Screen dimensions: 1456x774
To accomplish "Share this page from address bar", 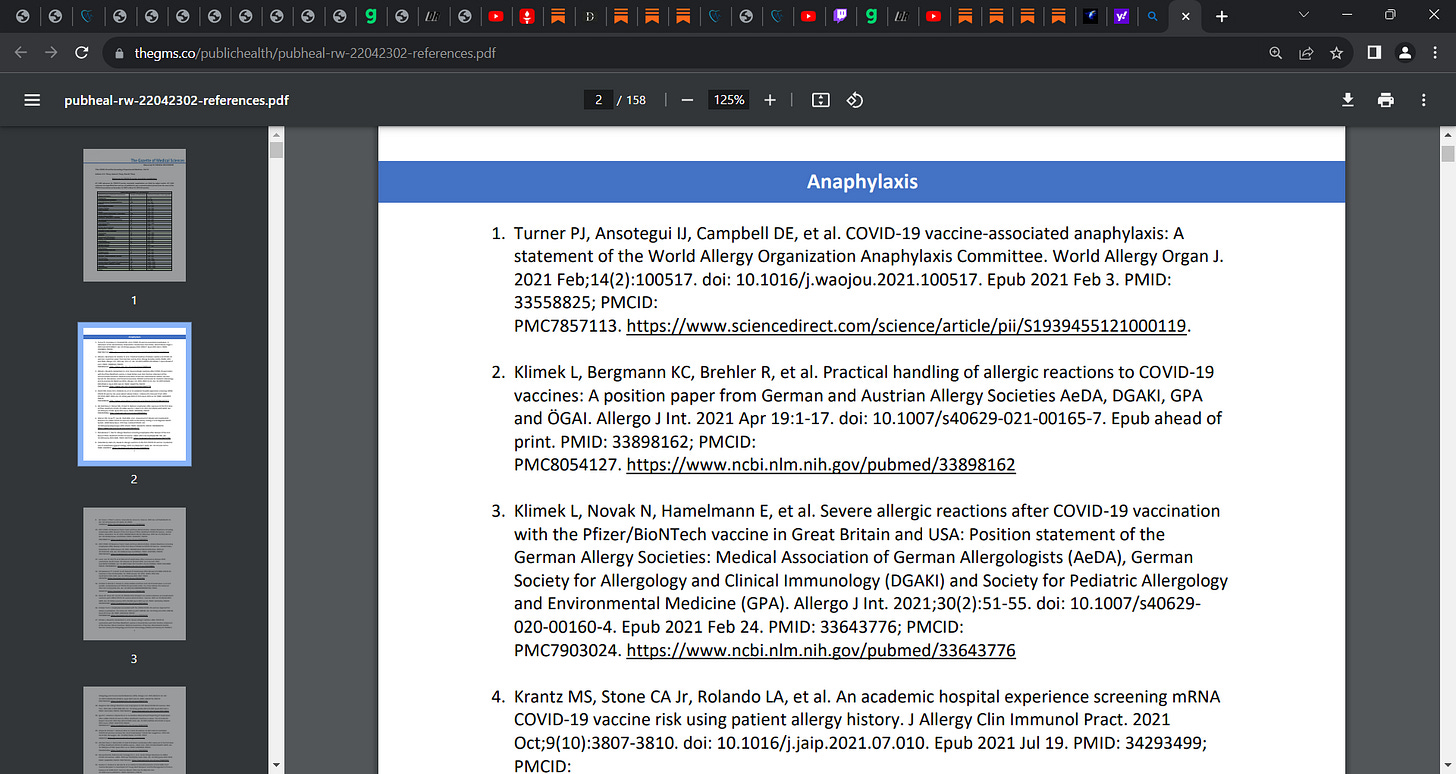I will pos(1306,53).
